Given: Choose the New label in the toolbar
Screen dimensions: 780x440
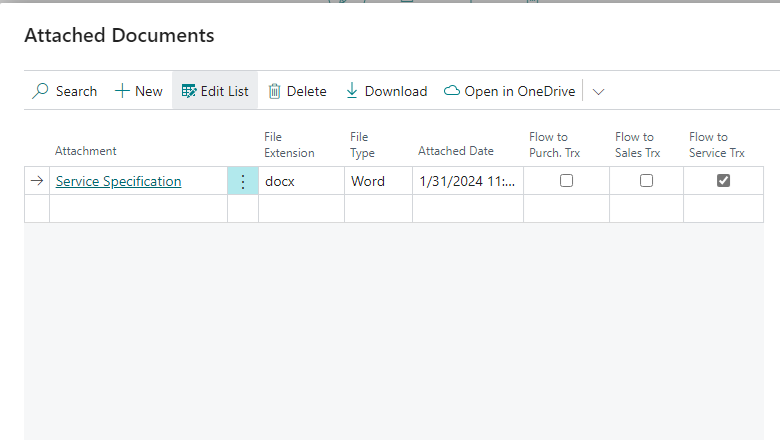Looking at the screenshot, I should pos(149,91).
